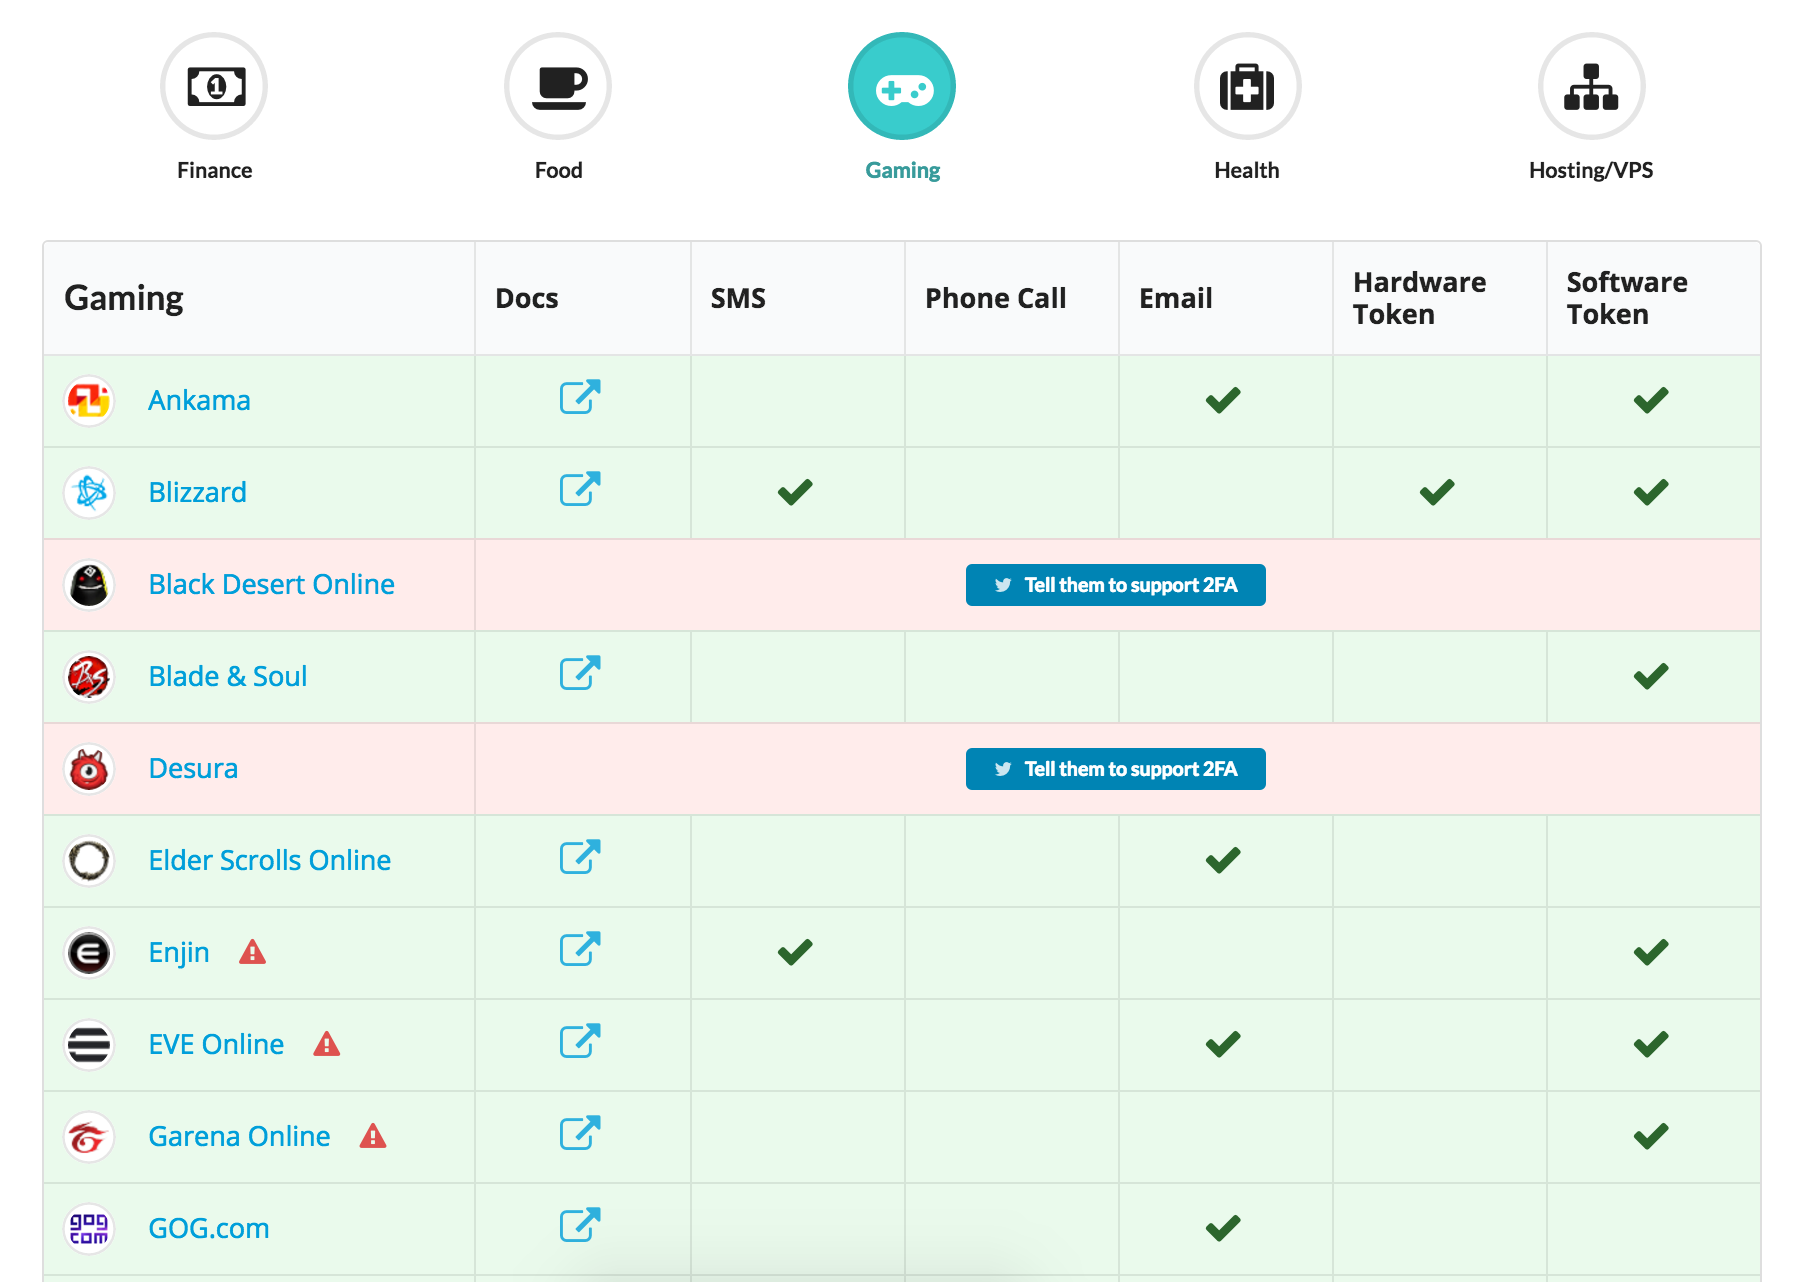
Task: Click the Enjin red warning triangle
Action: pos(253,952)
